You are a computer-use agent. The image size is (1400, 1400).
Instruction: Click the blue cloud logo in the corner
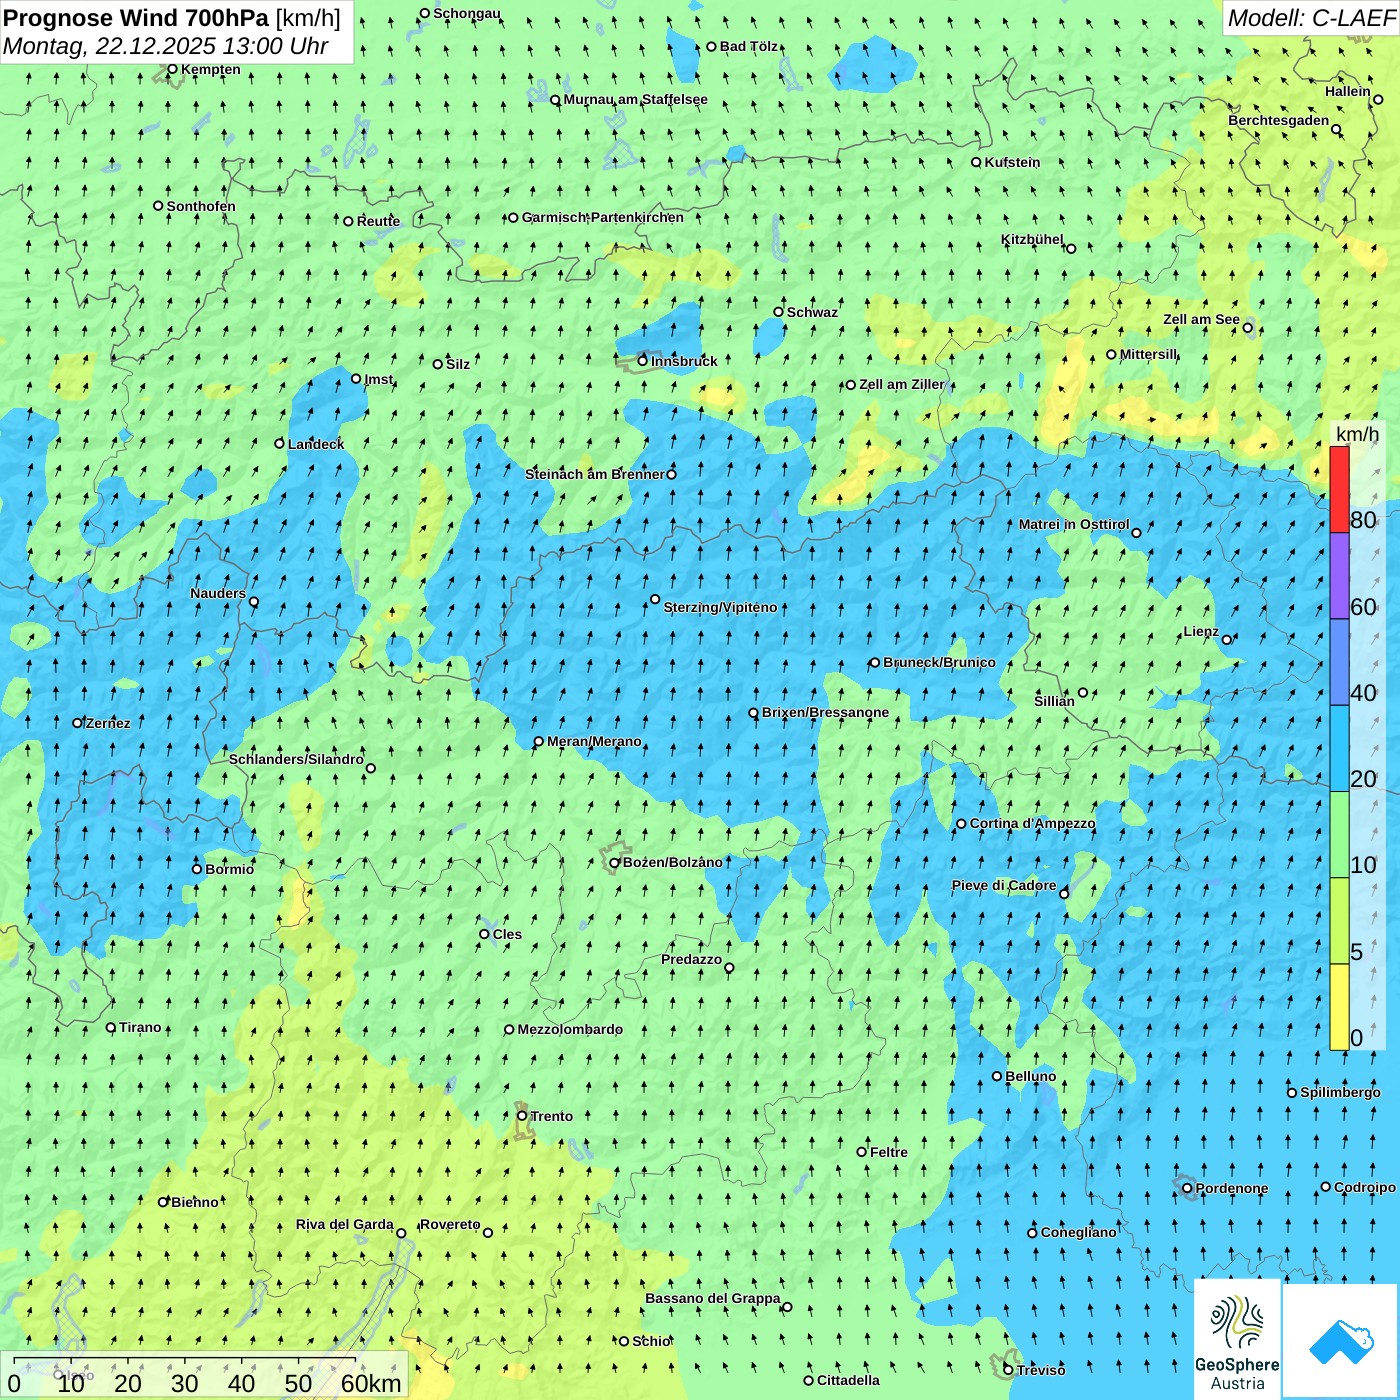pyautogui.click(x=1340, y=1341)
